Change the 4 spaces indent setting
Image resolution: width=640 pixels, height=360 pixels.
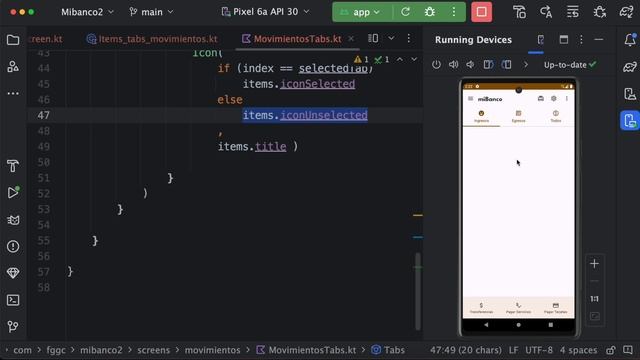pos(578,350)
